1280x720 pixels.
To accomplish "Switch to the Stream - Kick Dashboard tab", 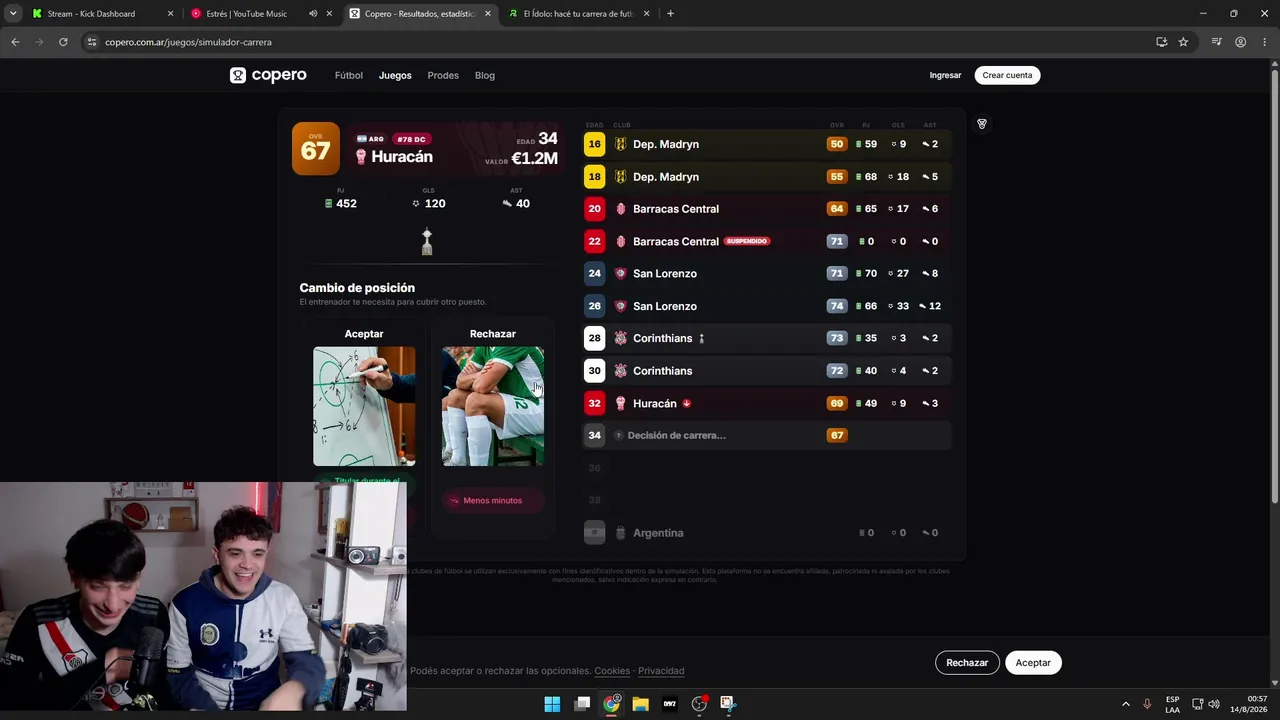I will tap(103, 14).
